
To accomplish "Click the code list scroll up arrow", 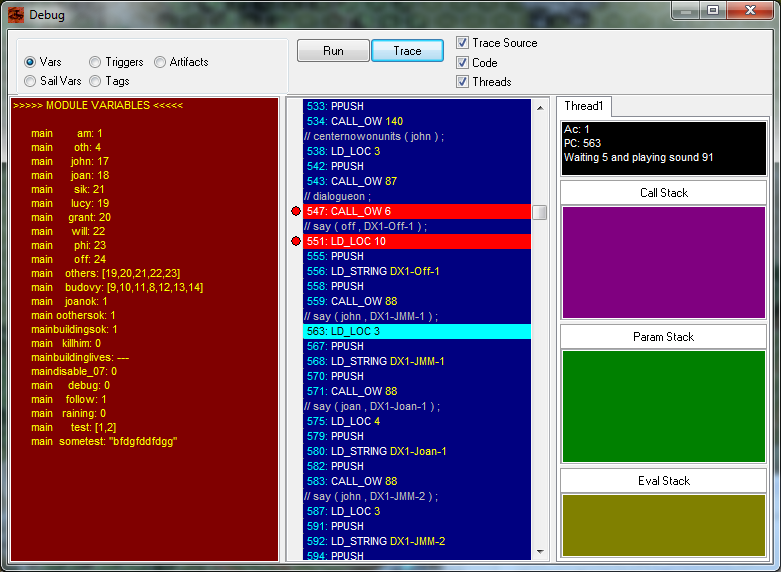I will point(540,108).
